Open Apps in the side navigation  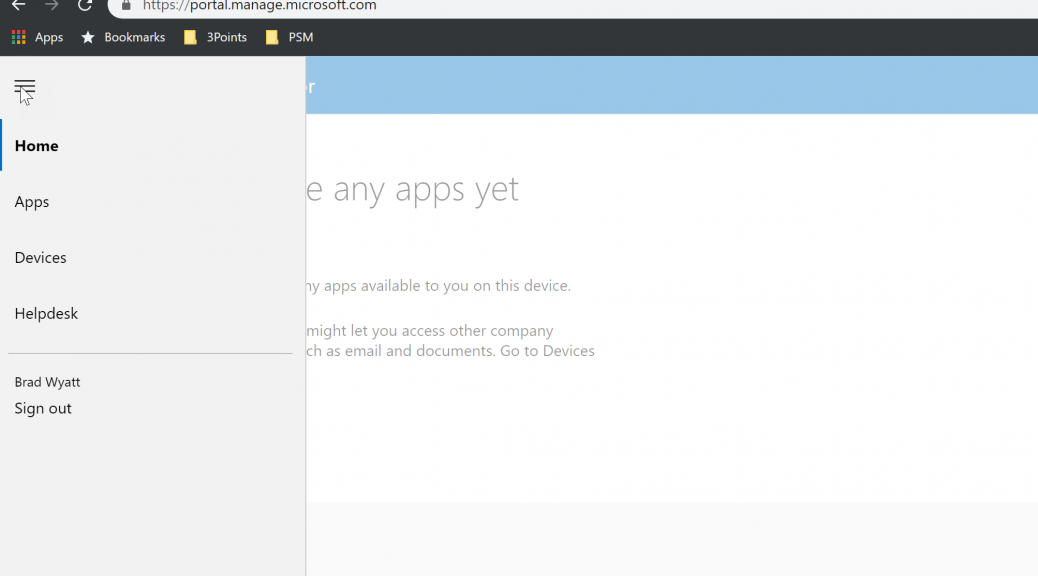pos(153,202)
